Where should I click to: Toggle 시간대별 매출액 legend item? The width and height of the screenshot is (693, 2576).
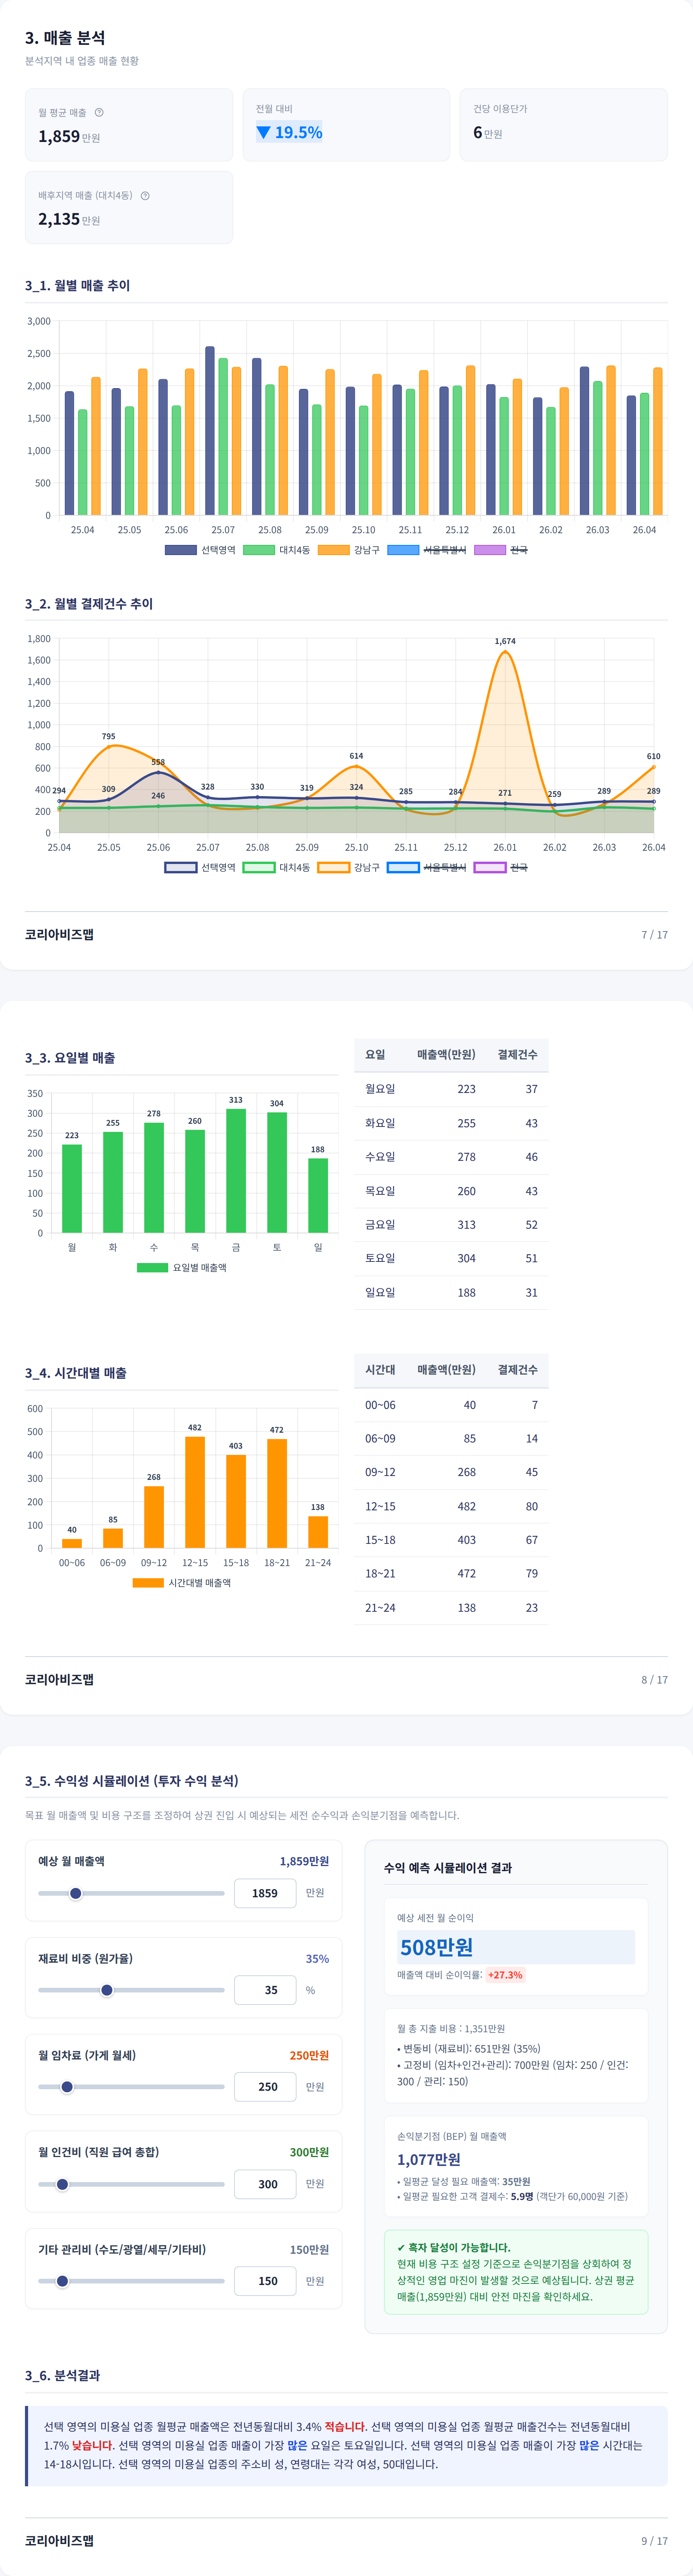pos(182,1583)
